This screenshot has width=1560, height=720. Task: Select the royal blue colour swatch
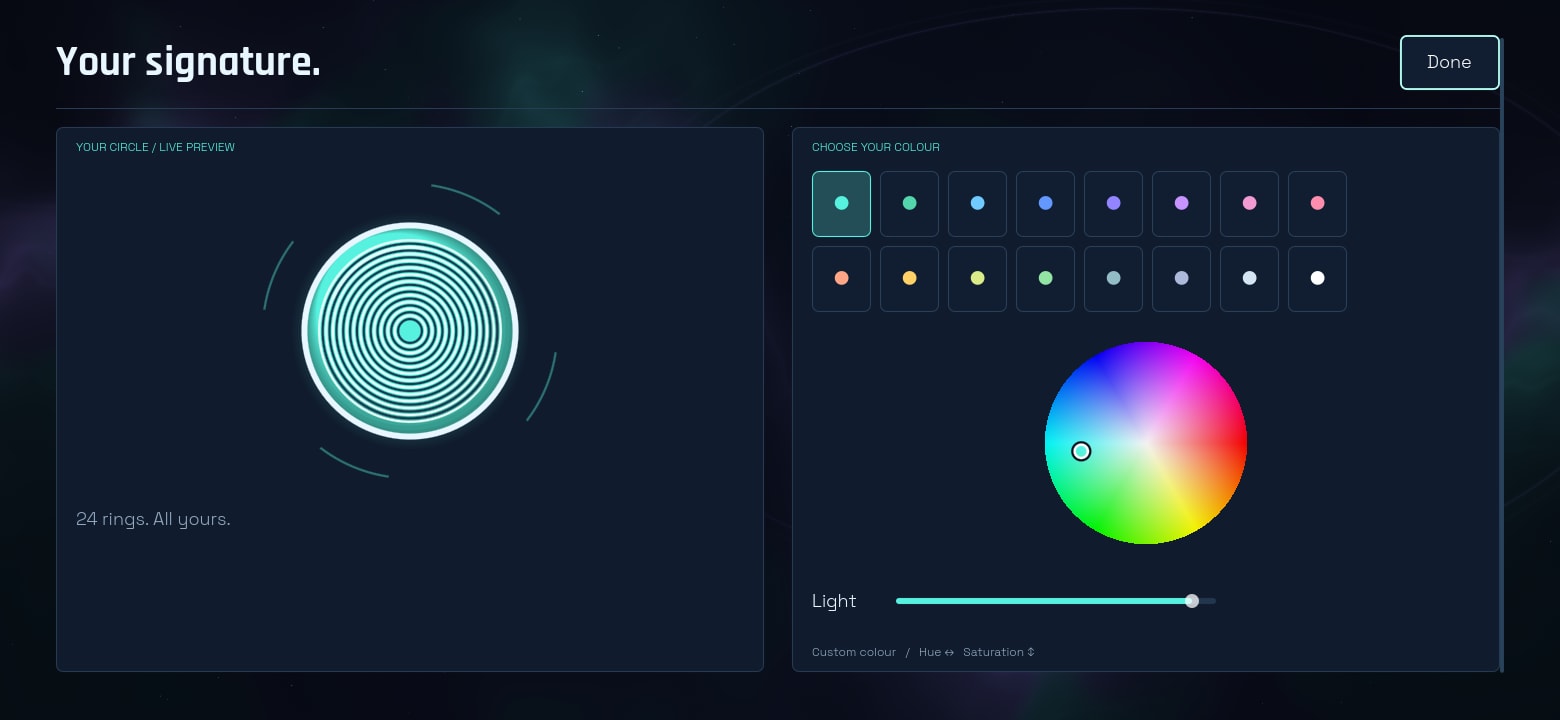pyautogui.click(x=1045, y=204)
